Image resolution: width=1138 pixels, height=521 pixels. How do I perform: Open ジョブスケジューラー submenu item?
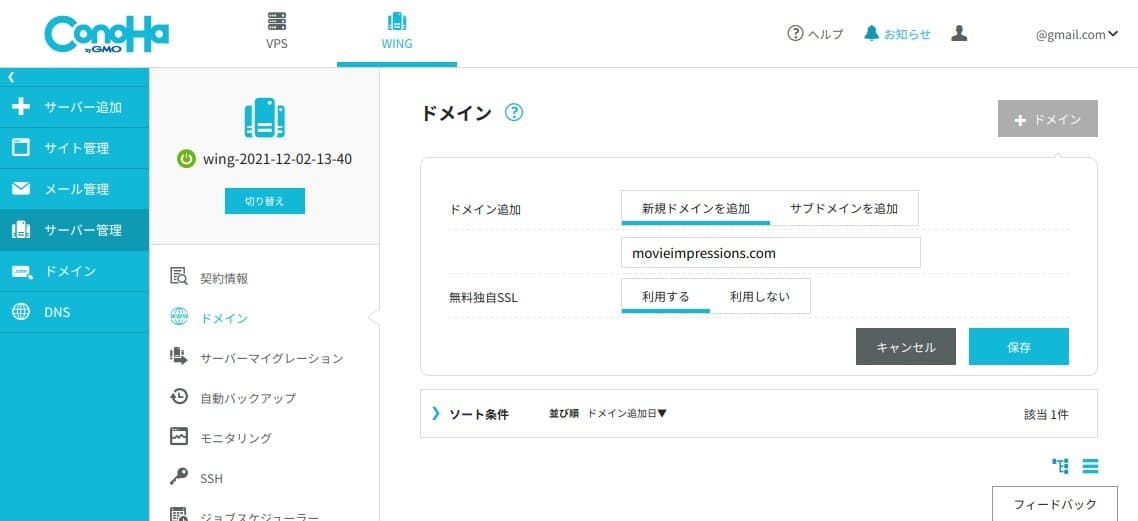click(x=259, y=517)
